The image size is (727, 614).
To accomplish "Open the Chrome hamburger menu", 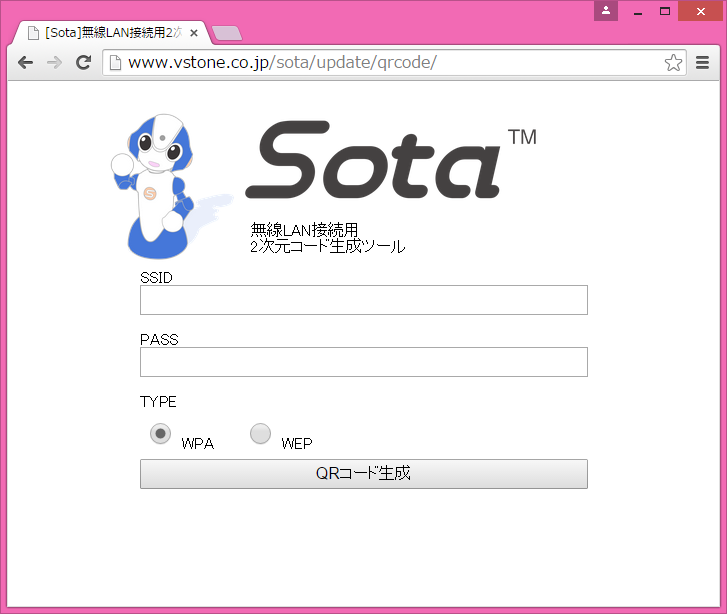I will pyautogui.click(x=702, y=63).
